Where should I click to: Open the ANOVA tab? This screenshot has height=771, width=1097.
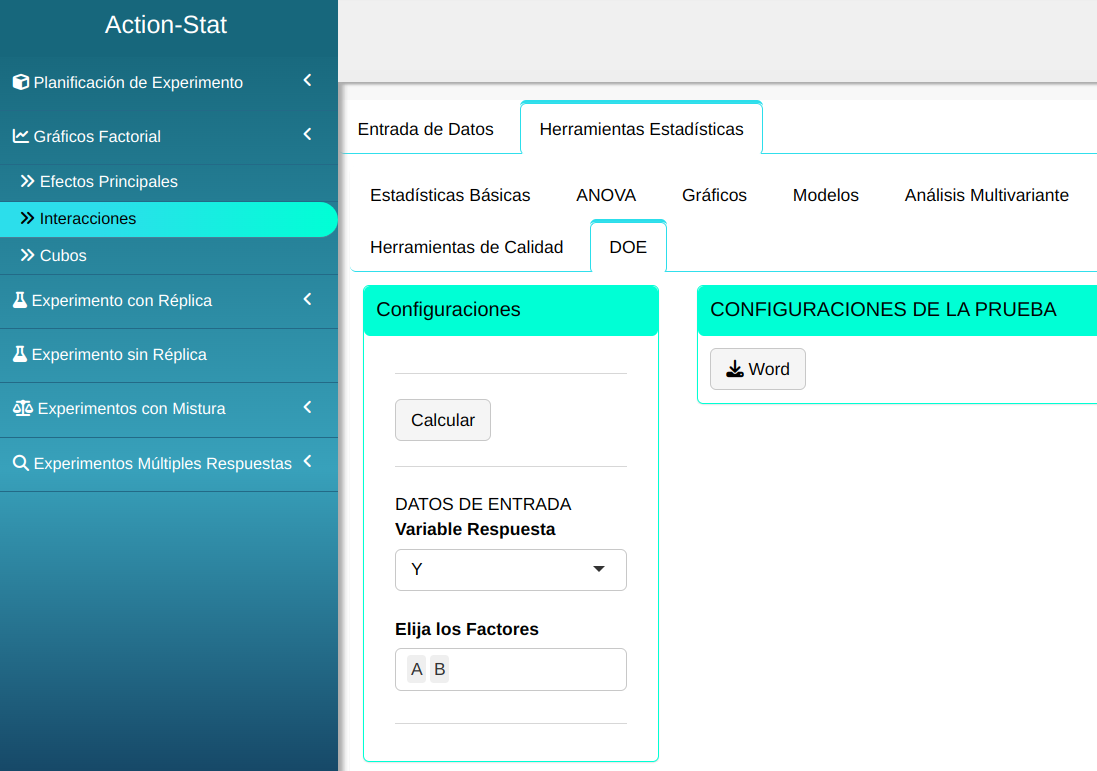point(606,195)
